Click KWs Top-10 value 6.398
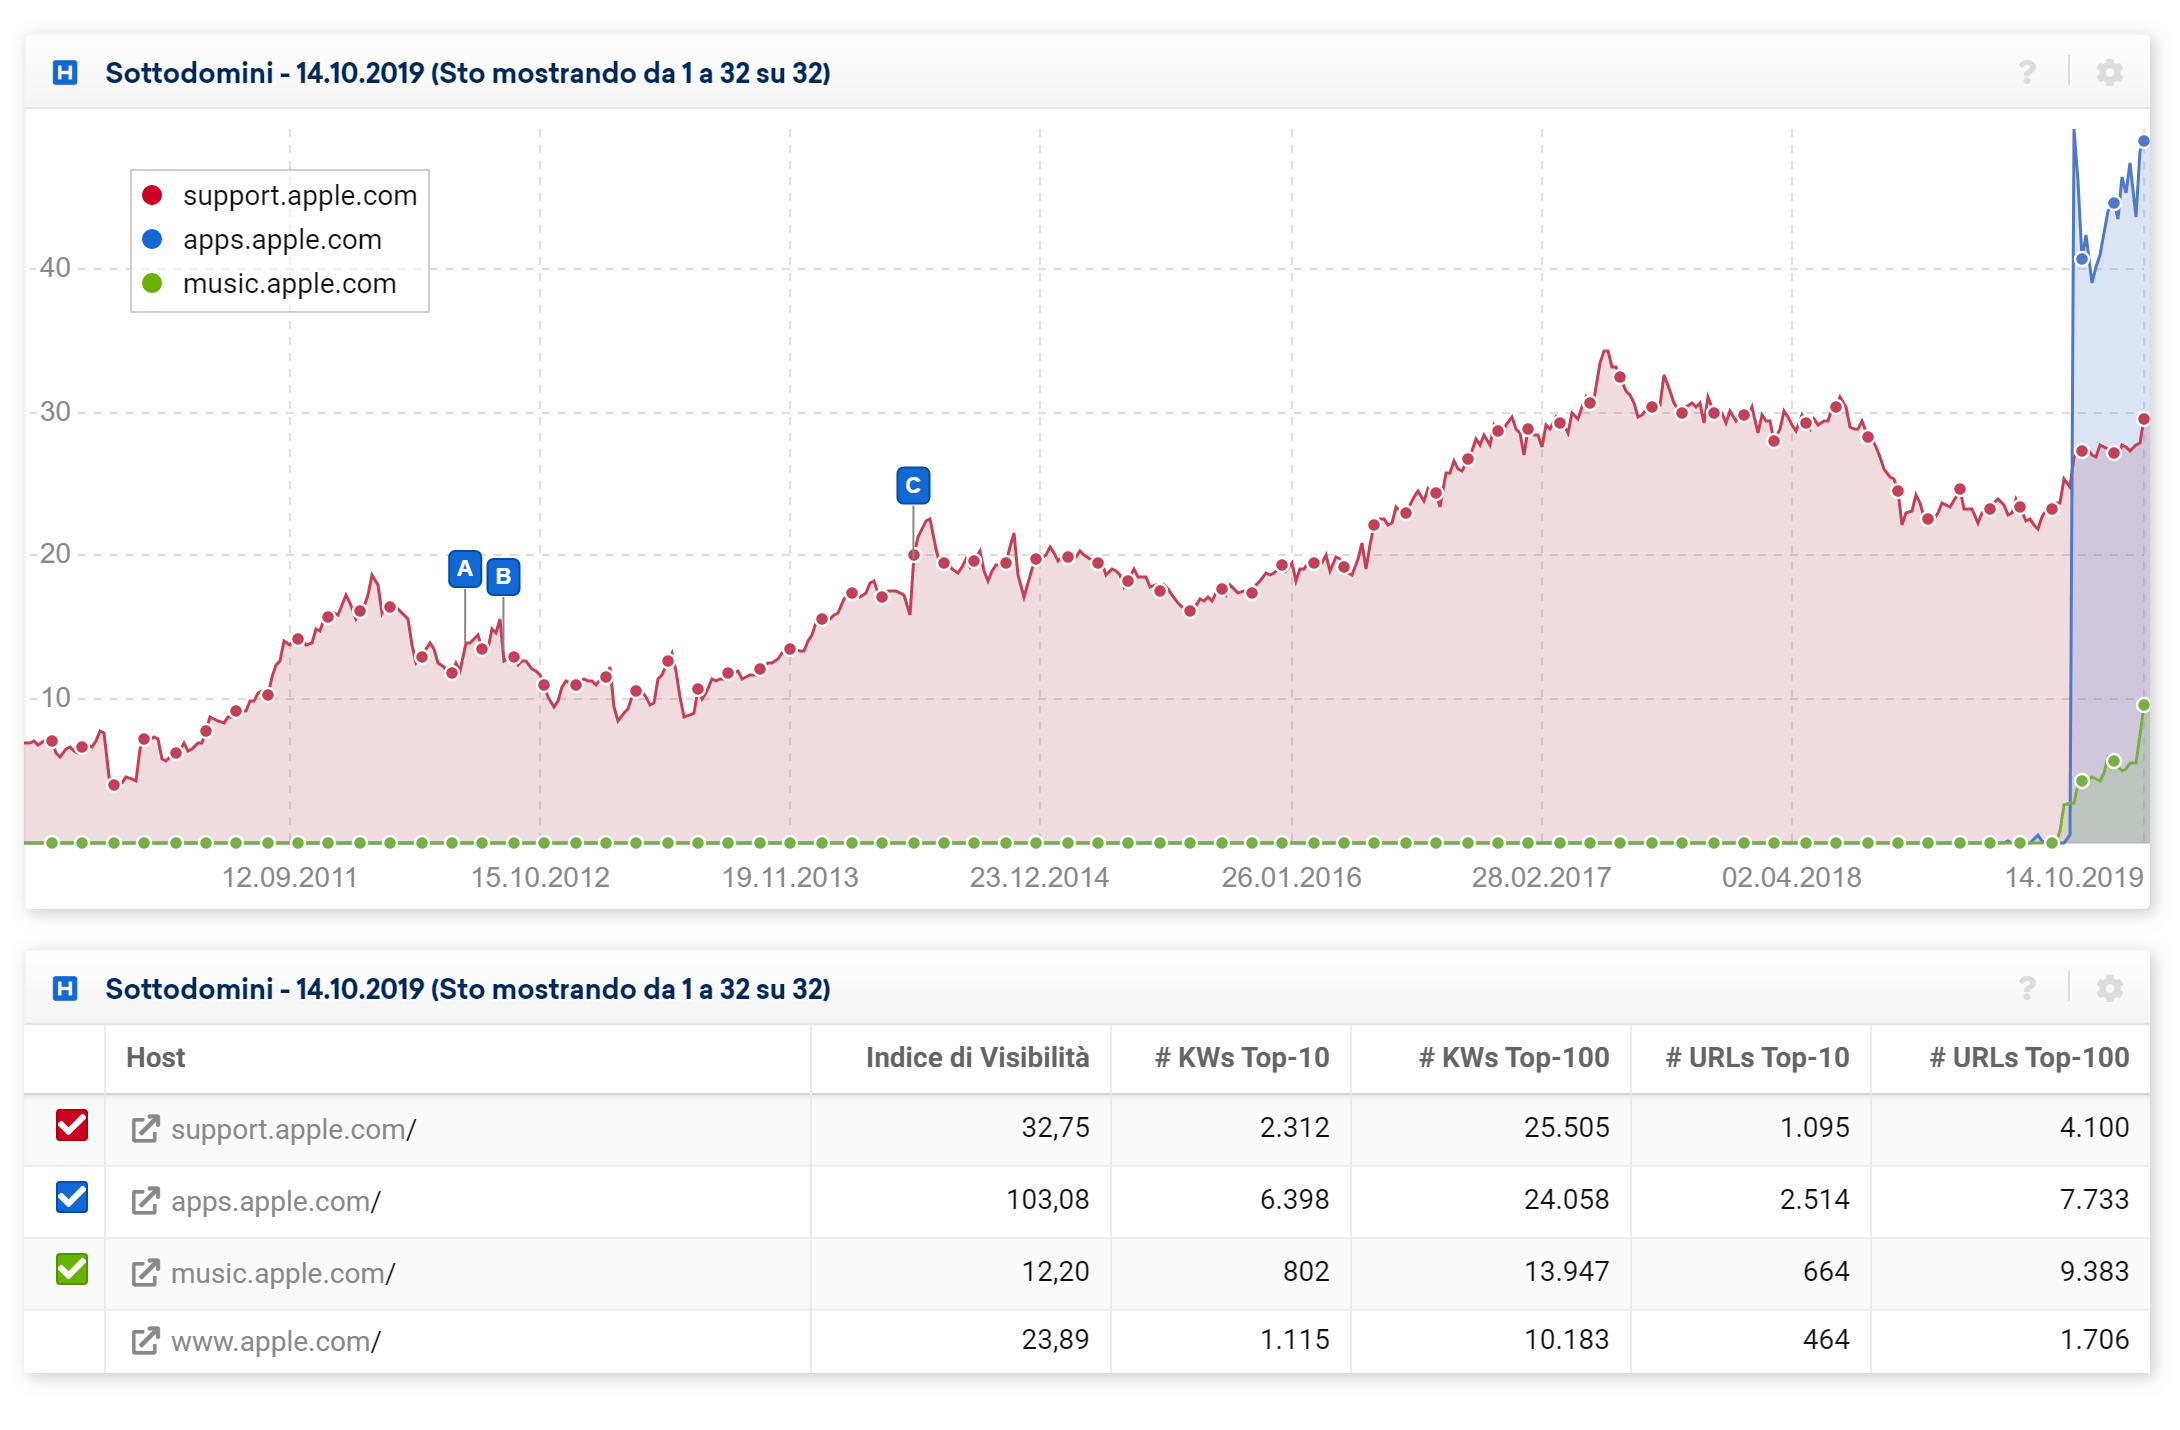 [1294, 1200]
